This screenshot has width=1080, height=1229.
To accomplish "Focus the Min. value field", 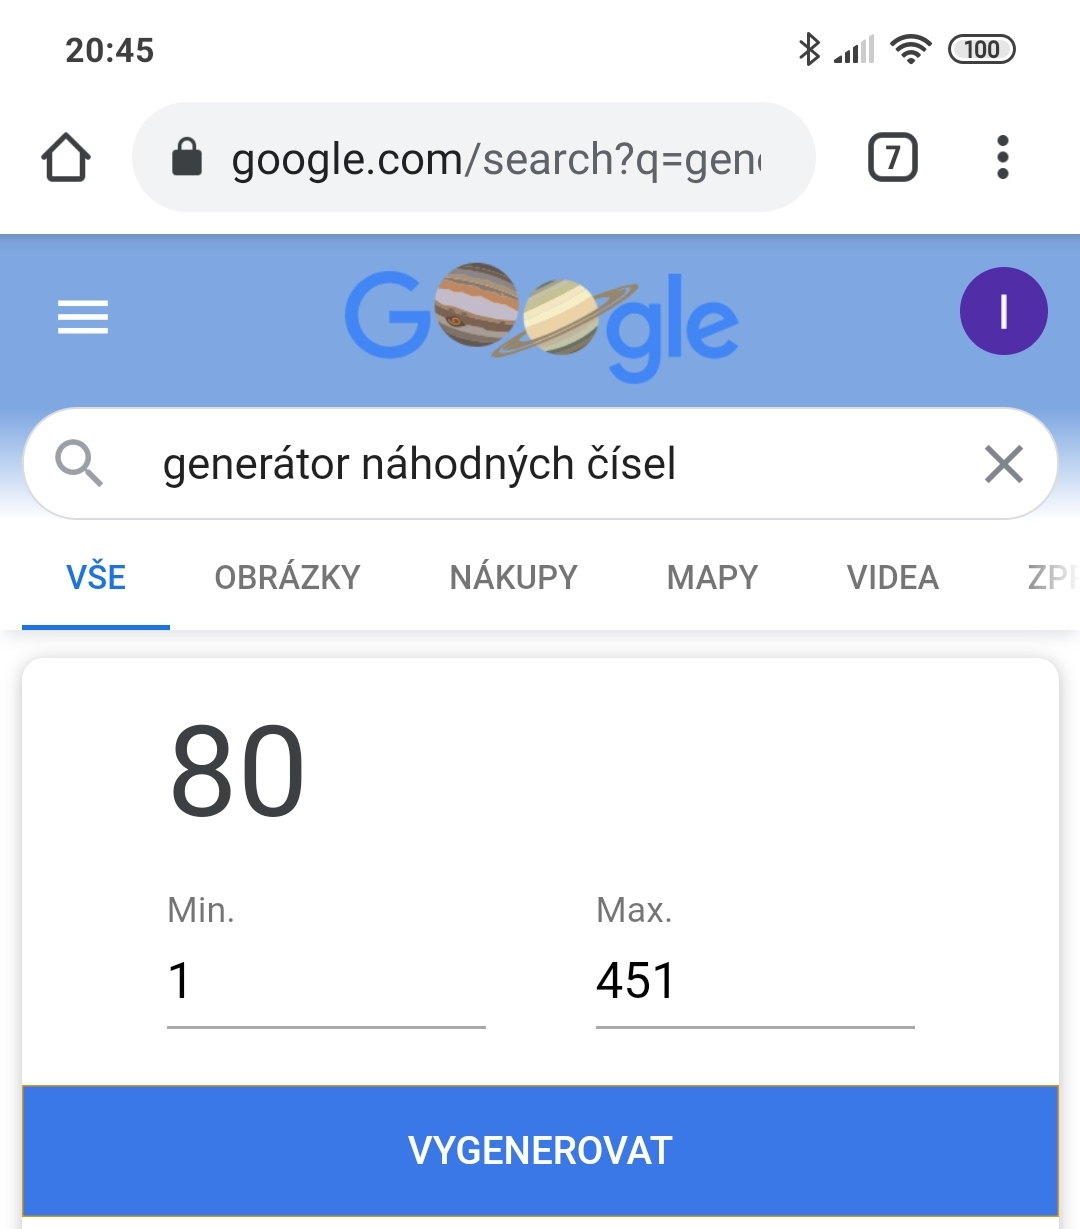I will [x=325, y=981].
